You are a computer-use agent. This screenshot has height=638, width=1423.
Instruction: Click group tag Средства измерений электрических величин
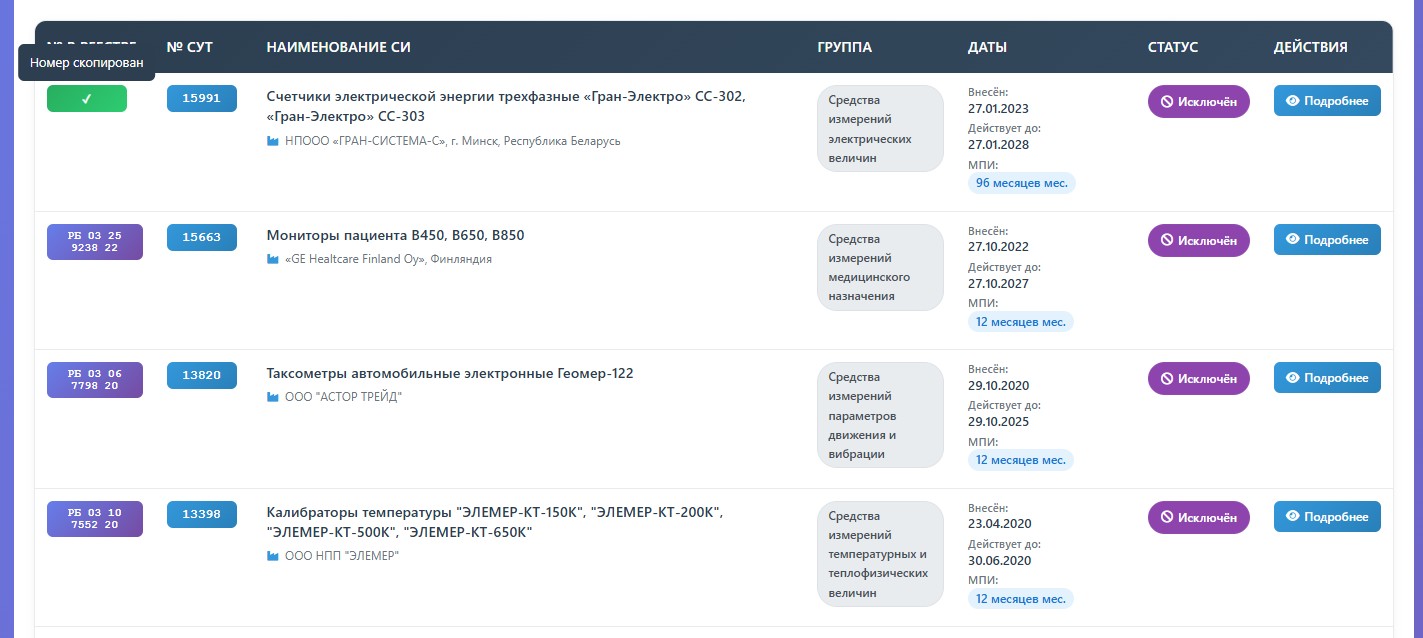880,129
